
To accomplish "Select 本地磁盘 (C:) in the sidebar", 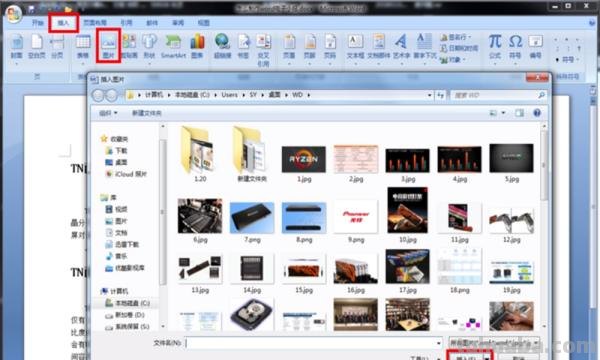I will (x=127, y=303).
